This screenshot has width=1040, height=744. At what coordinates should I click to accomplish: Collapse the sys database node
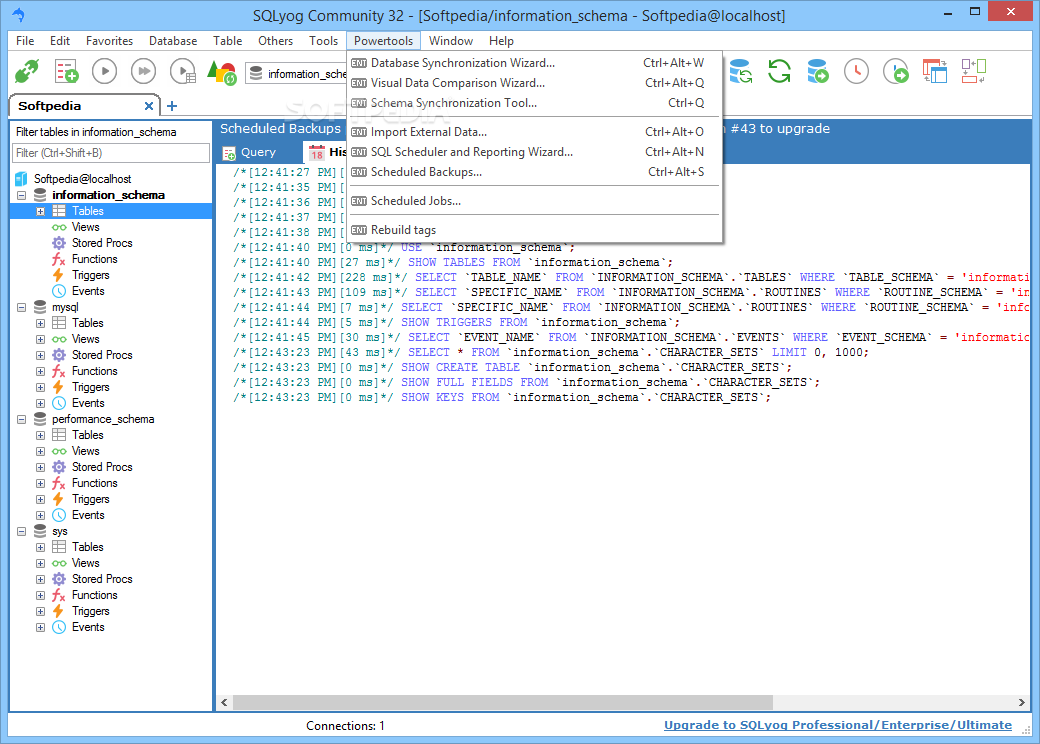point(21,532)
